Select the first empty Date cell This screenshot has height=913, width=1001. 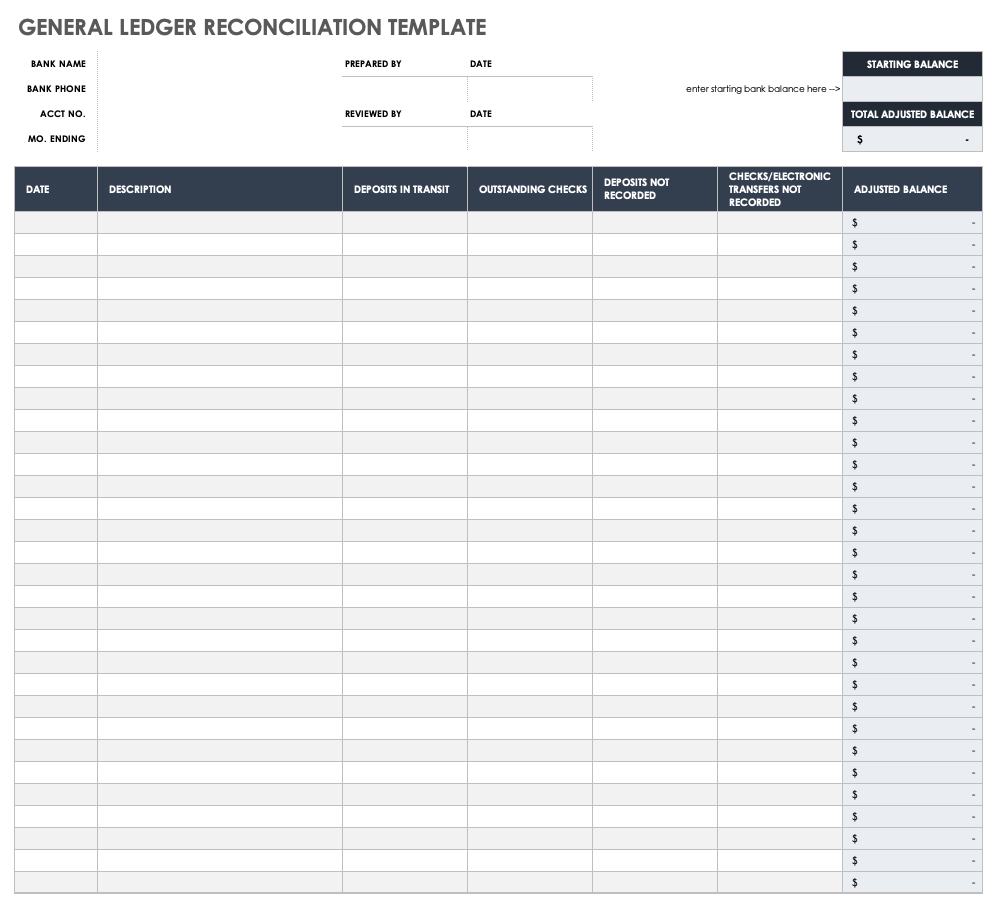point(55,222)
